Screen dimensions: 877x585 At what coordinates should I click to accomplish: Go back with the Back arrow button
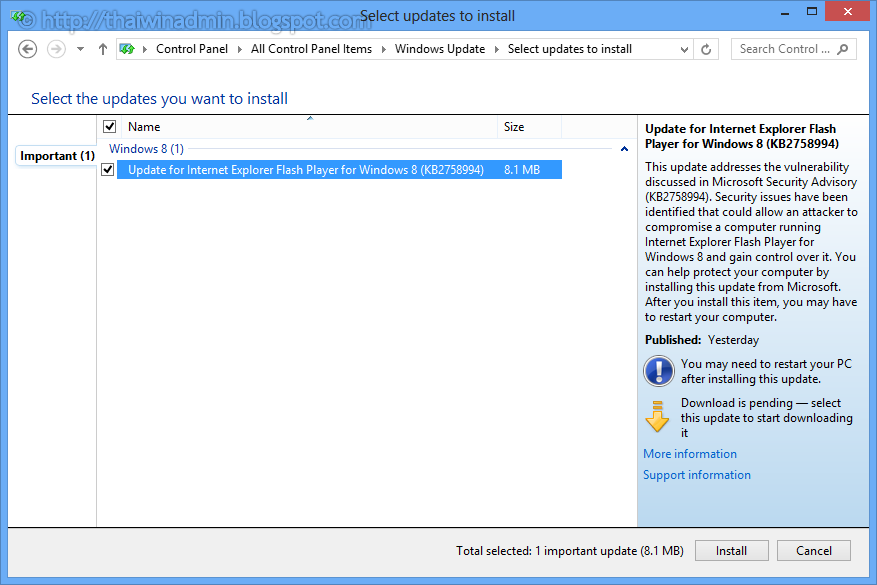[x=27, y=49]
